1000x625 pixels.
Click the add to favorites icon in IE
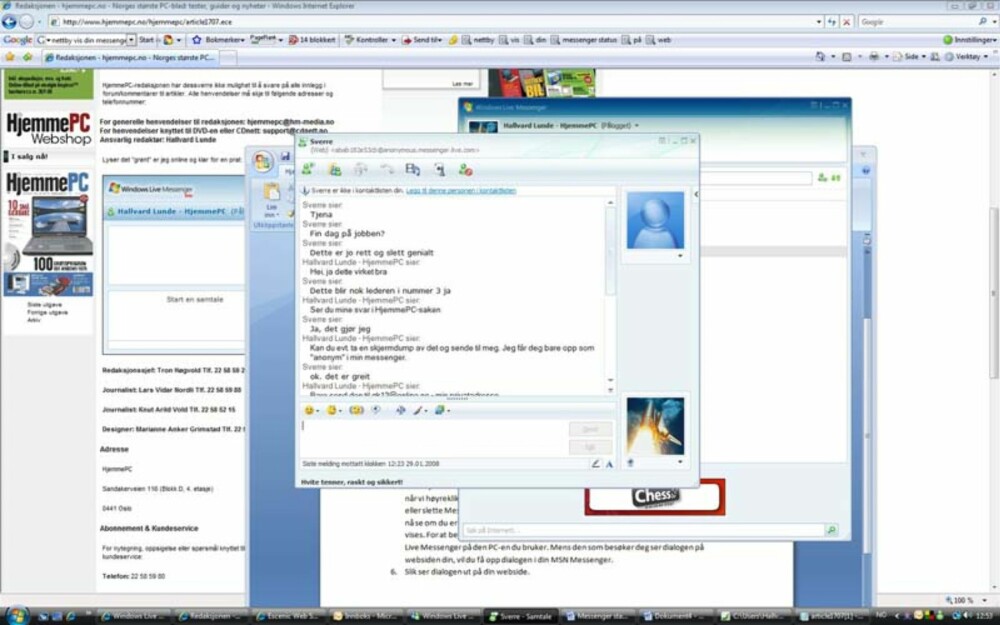coord(27,57)
